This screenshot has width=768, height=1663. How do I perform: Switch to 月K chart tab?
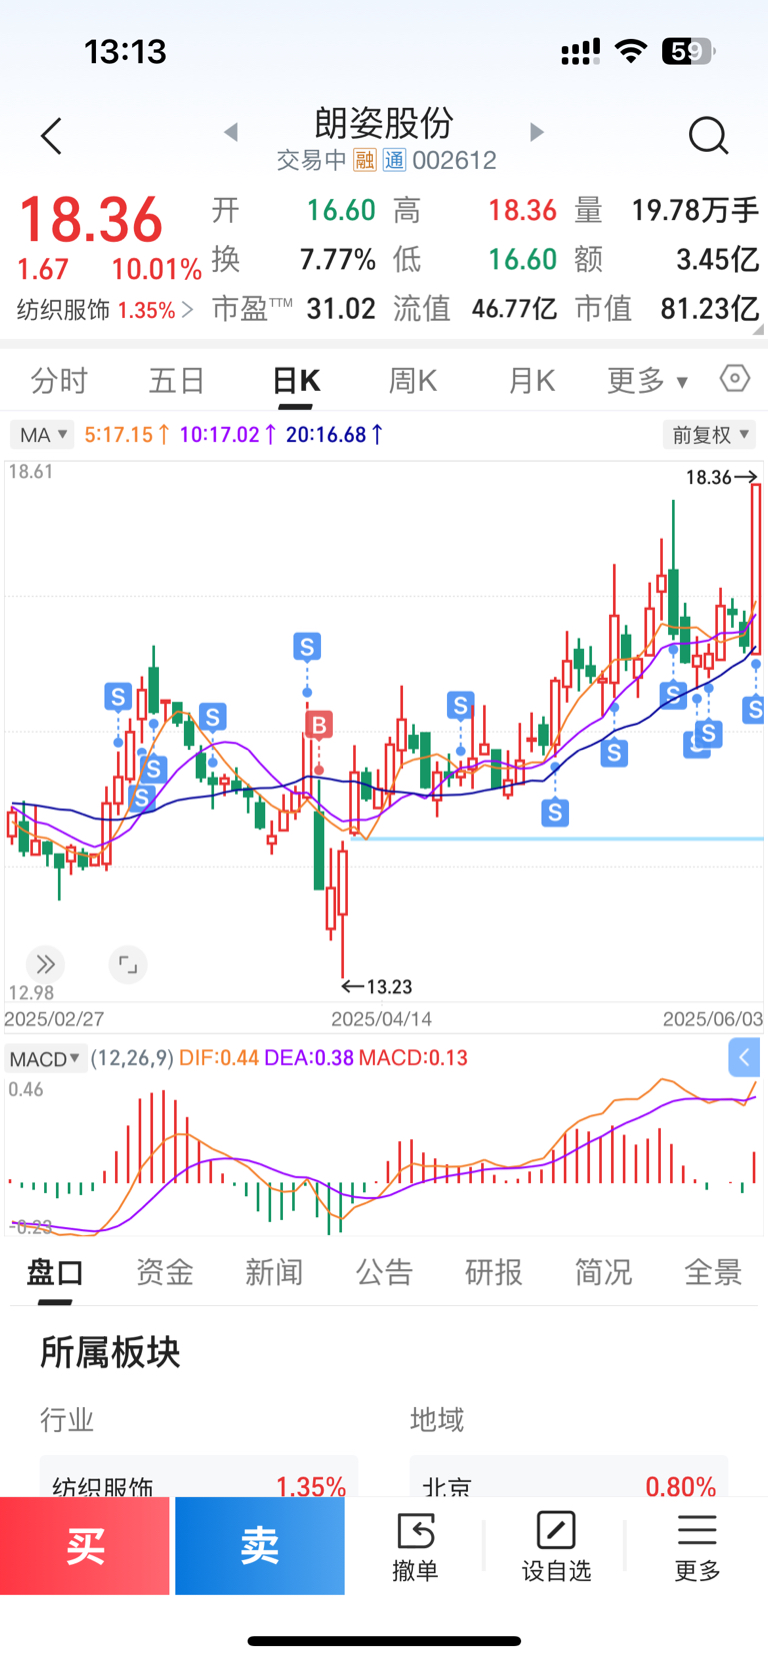[531, 381]
